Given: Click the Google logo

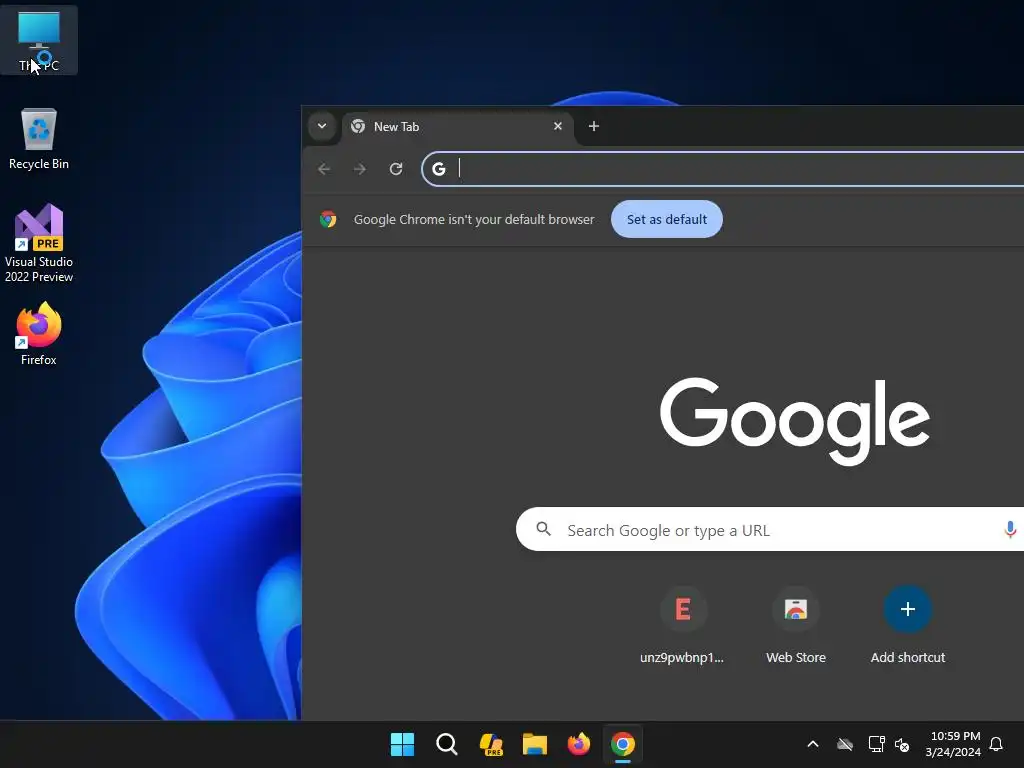Looking at the screenshot, I should (795, 421).
